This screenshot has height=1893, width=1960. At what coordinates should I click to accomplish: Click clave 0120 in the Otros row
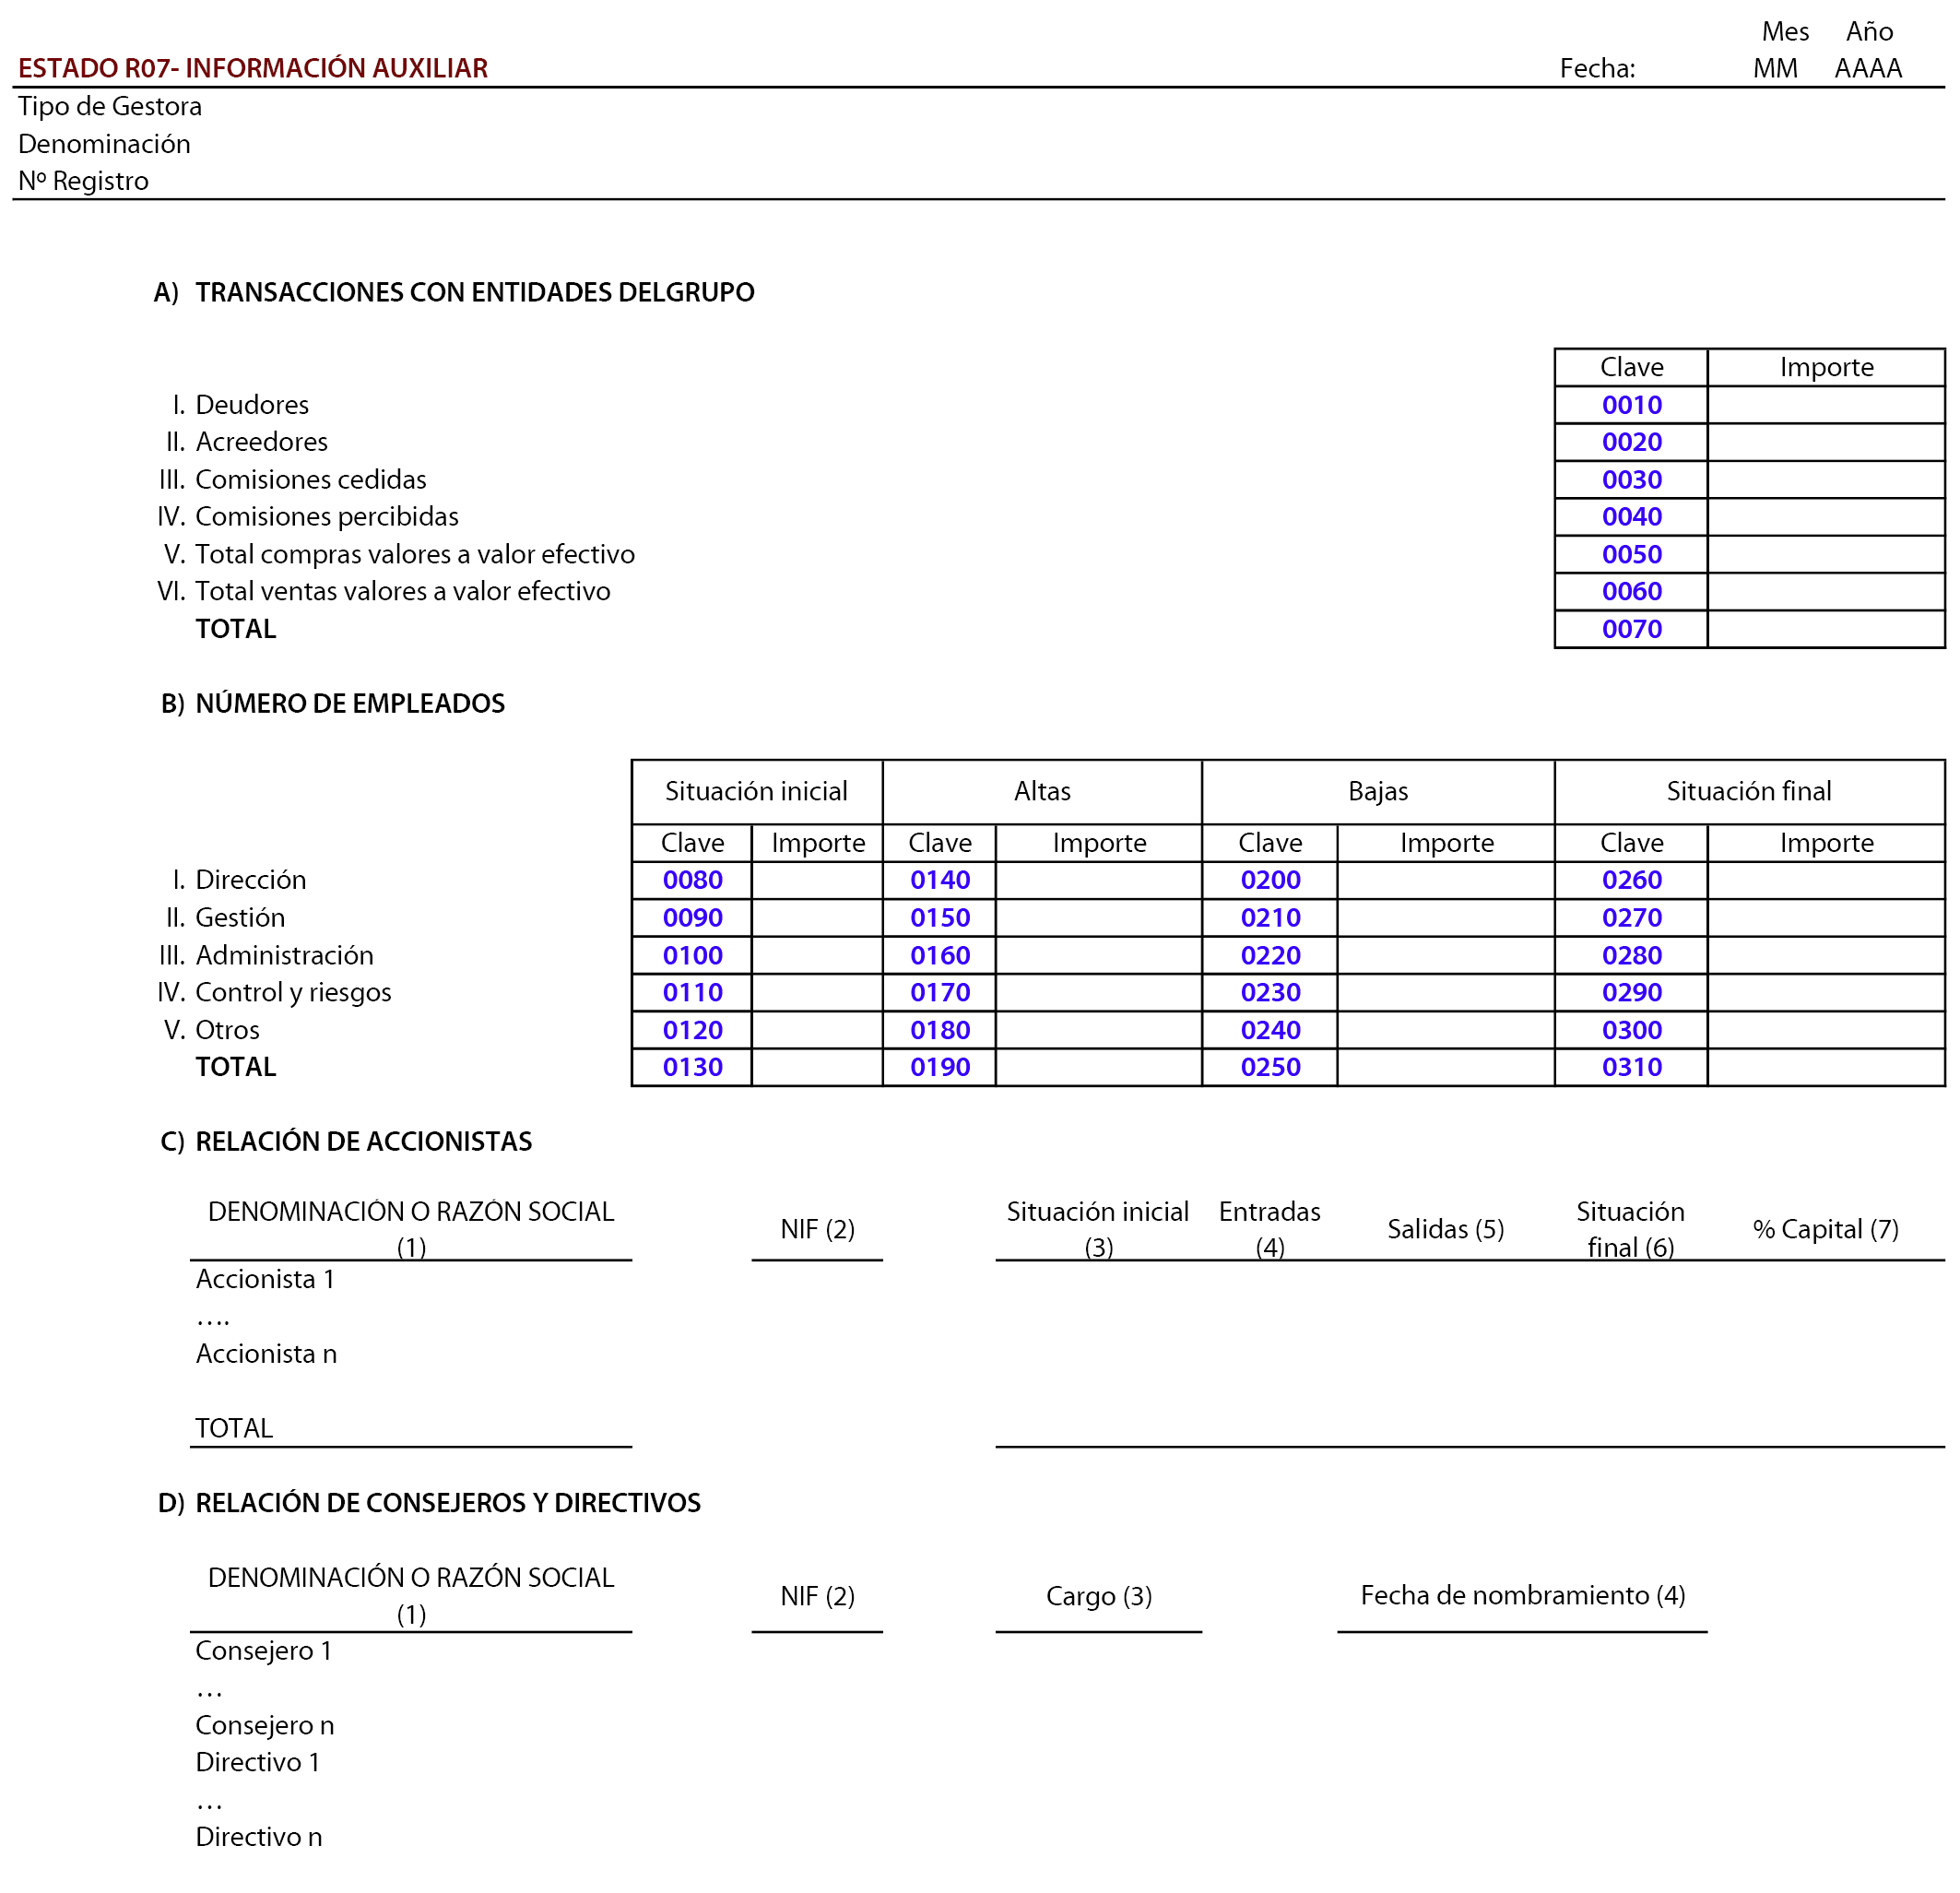click(692, 1031)
